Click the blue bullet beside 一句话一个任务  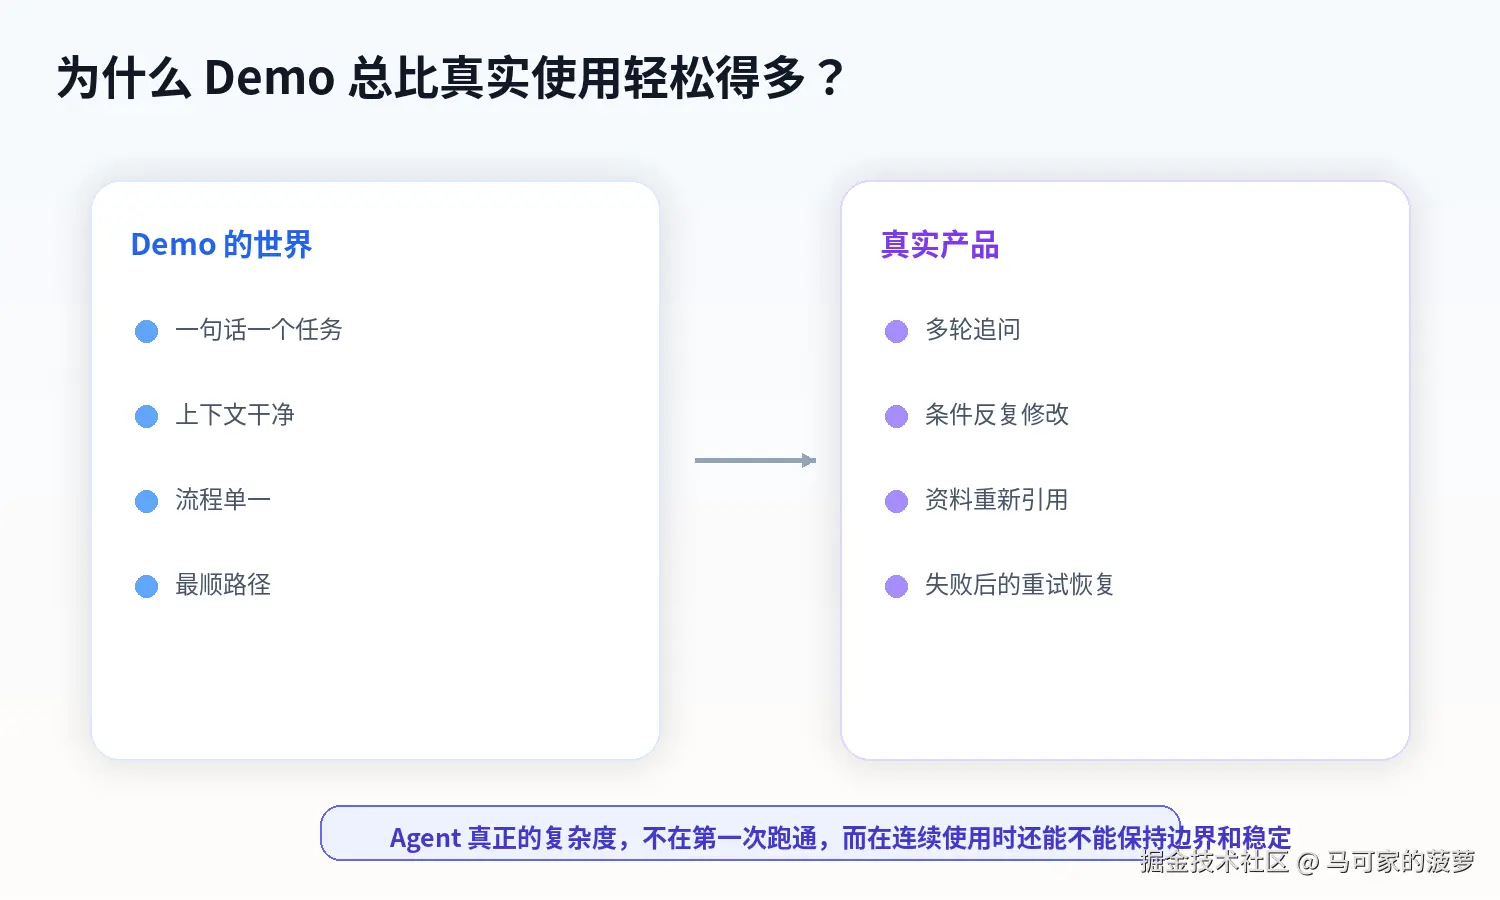coord(146,331)
